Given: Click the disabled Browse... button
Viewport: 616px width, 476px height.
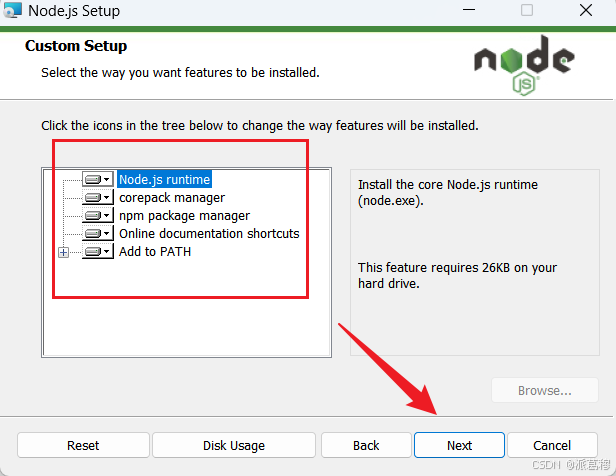Looking at the screenshot, I should click(544, 390).
